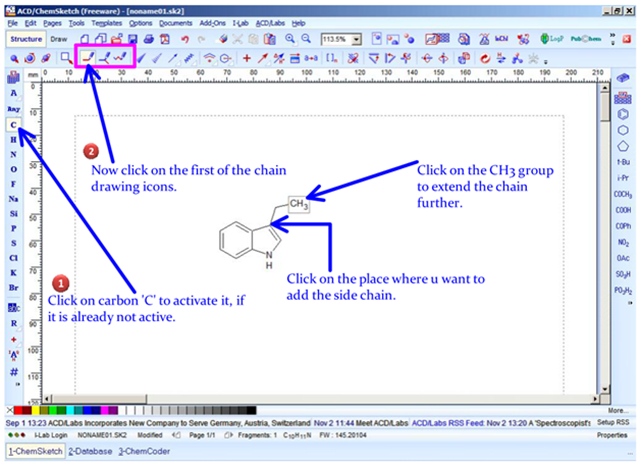640x466 pixels.
Task: Click the Save diskette icon
Action: pyautogui.click(x=133, y=39)
